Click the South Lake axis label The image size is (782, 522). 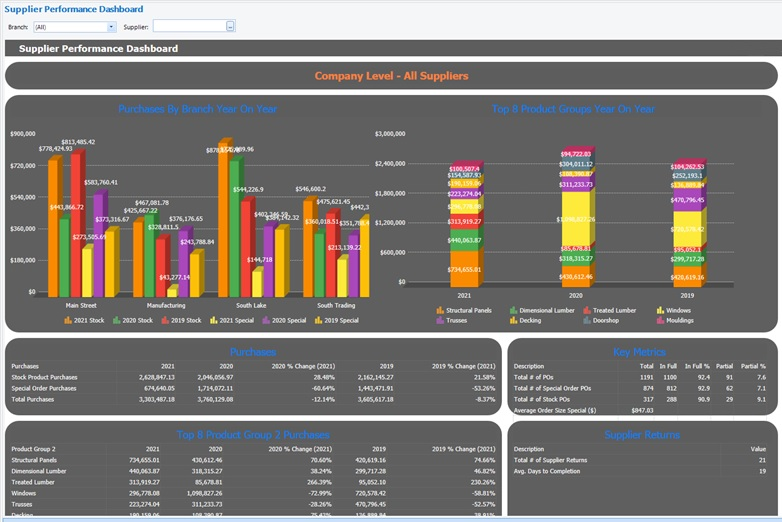(x=251, y=305)
